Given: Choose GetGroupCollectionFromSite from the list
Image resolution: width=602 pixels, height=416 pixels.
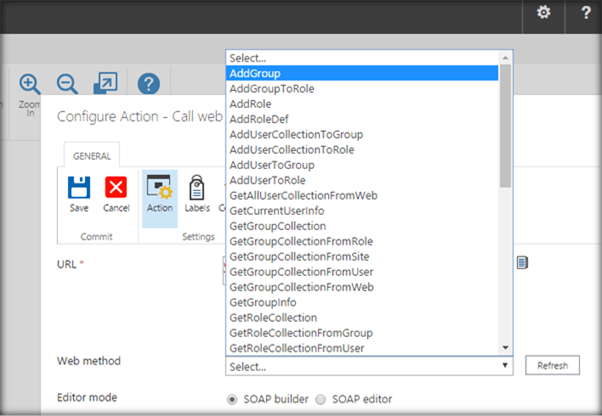Looking at the screenshot, I should pos(362,256).
